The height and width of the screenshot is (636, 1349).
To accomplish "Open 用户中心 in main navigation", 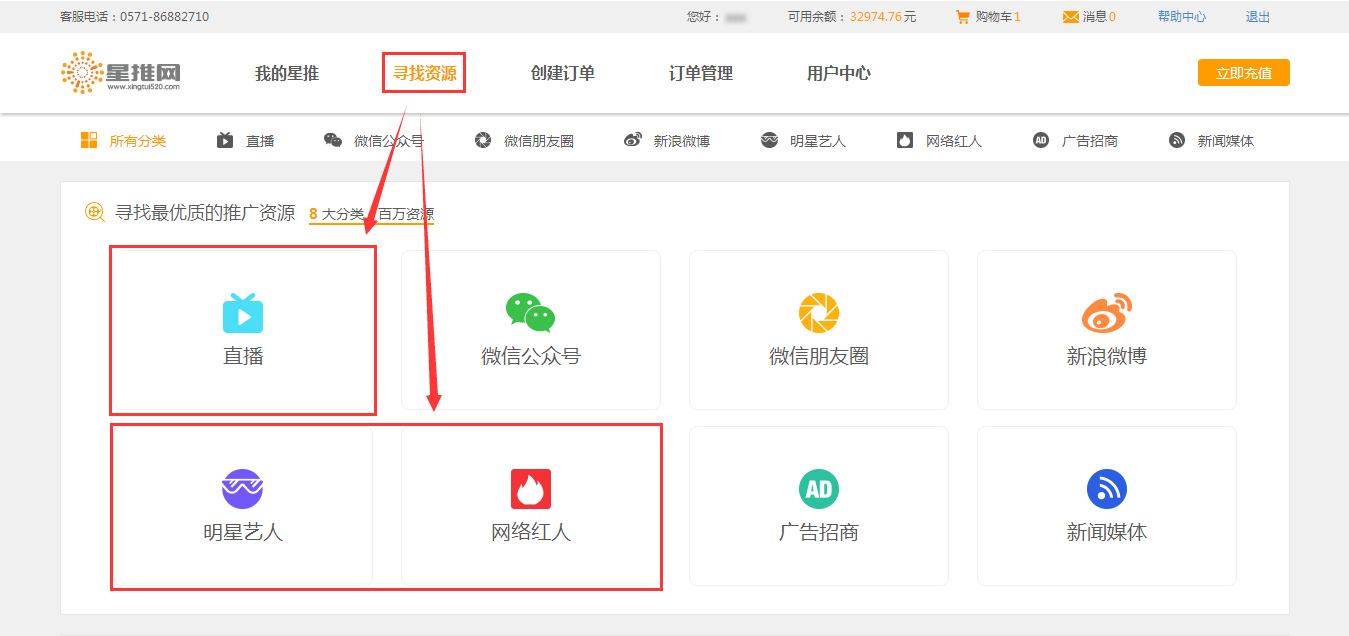I will 839,73.
